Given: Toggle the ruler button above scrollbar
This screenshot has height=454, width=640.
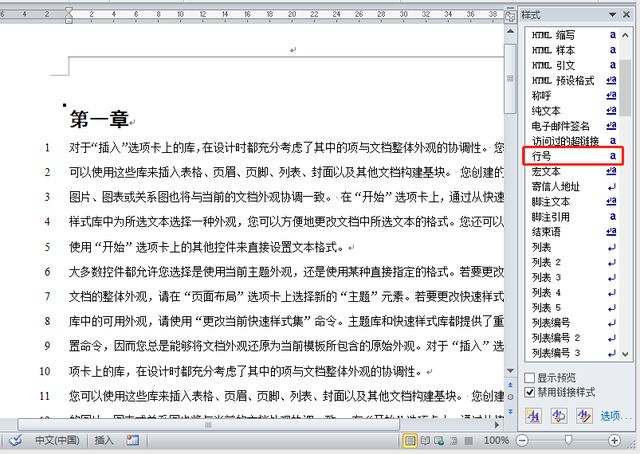Looking at the screenshot, I should tap(510, 16).
